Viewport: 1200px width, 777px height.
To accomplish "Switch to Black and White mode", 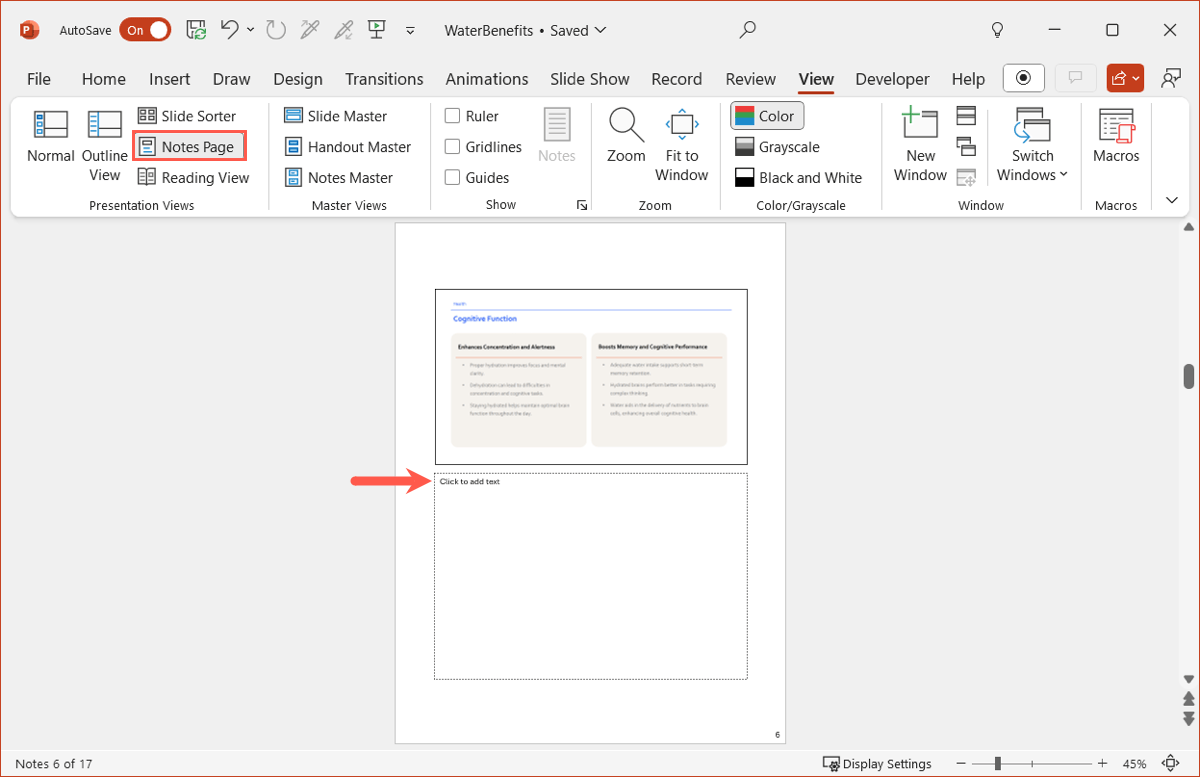I will 798,178.
